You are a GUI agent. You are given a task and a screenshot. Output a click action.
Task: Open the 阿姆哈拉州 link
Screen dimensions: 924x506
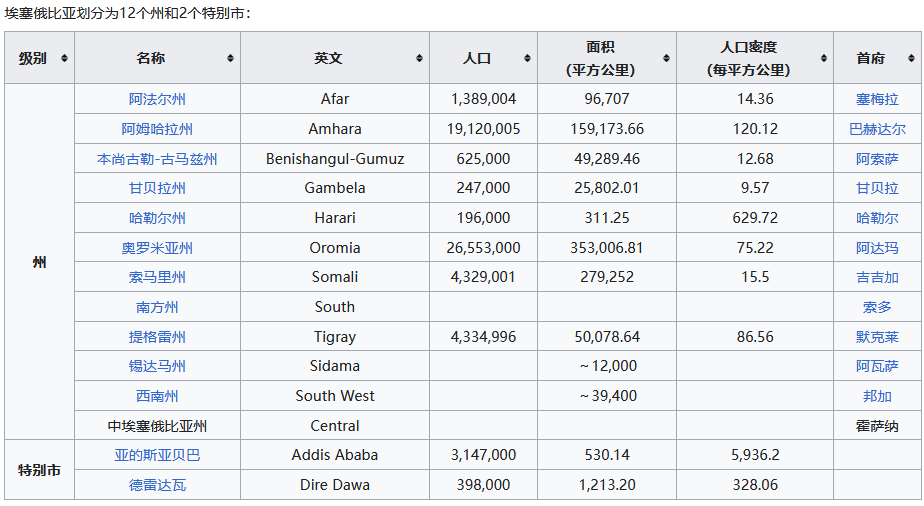157,129
